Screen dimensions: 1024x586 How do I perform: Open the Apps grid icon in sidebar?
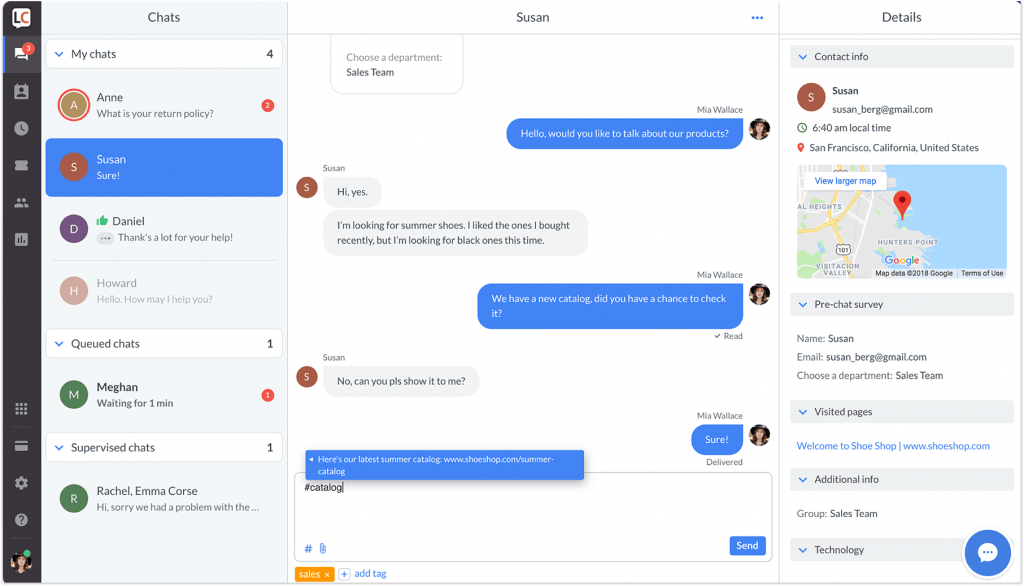[x=21, y=409]
